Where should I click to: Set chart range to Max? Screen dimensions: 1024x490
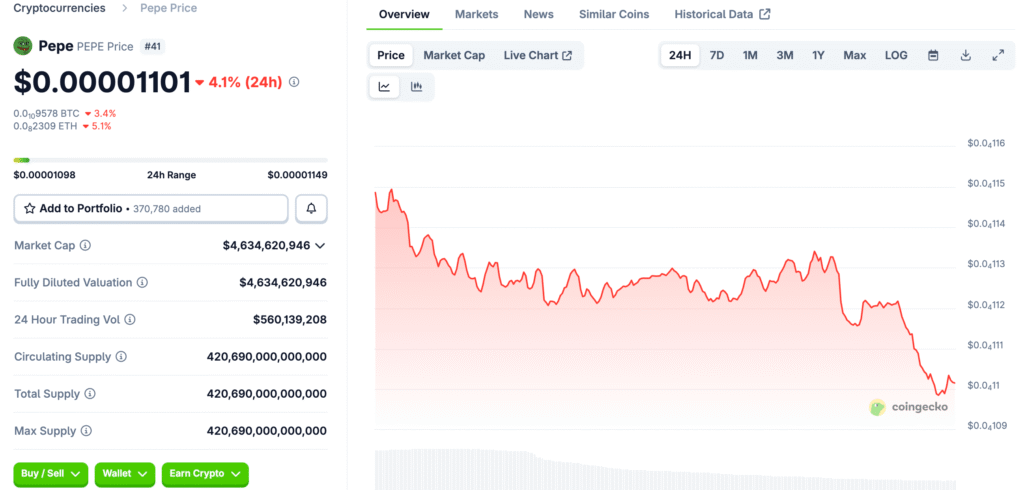point(855,56)
